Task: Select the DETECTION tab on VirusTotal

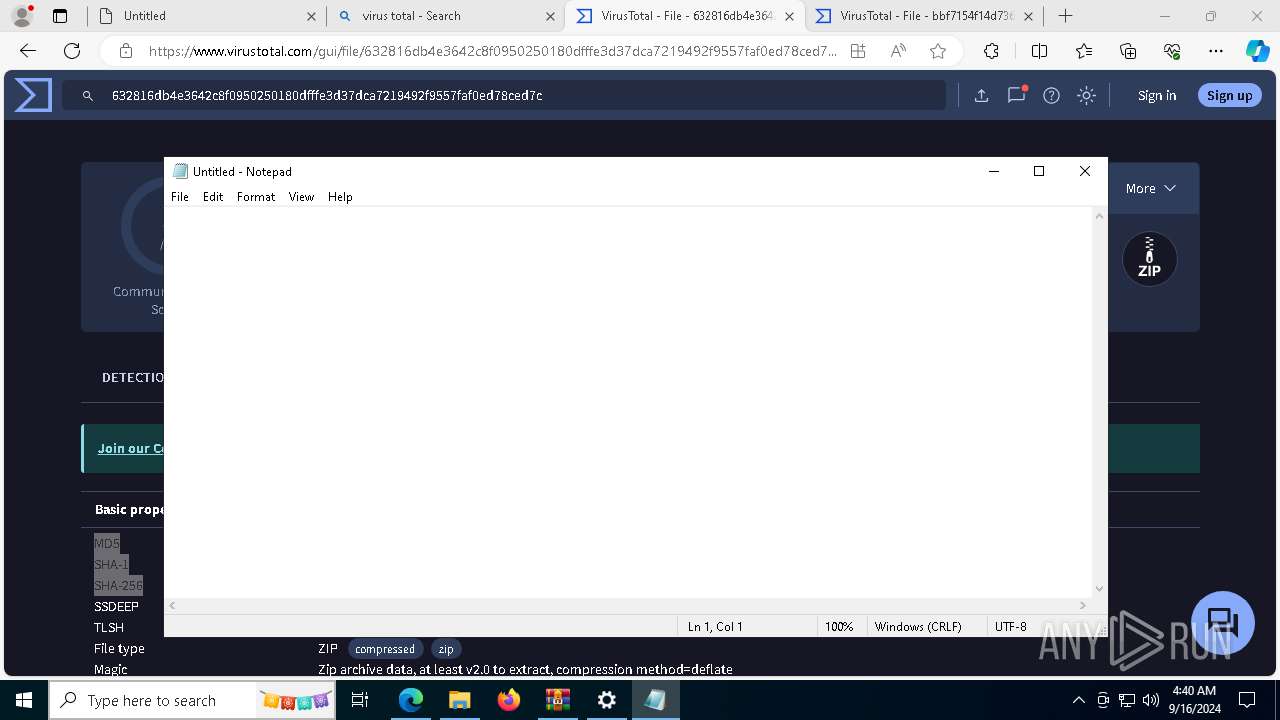Action: [132, 377]
